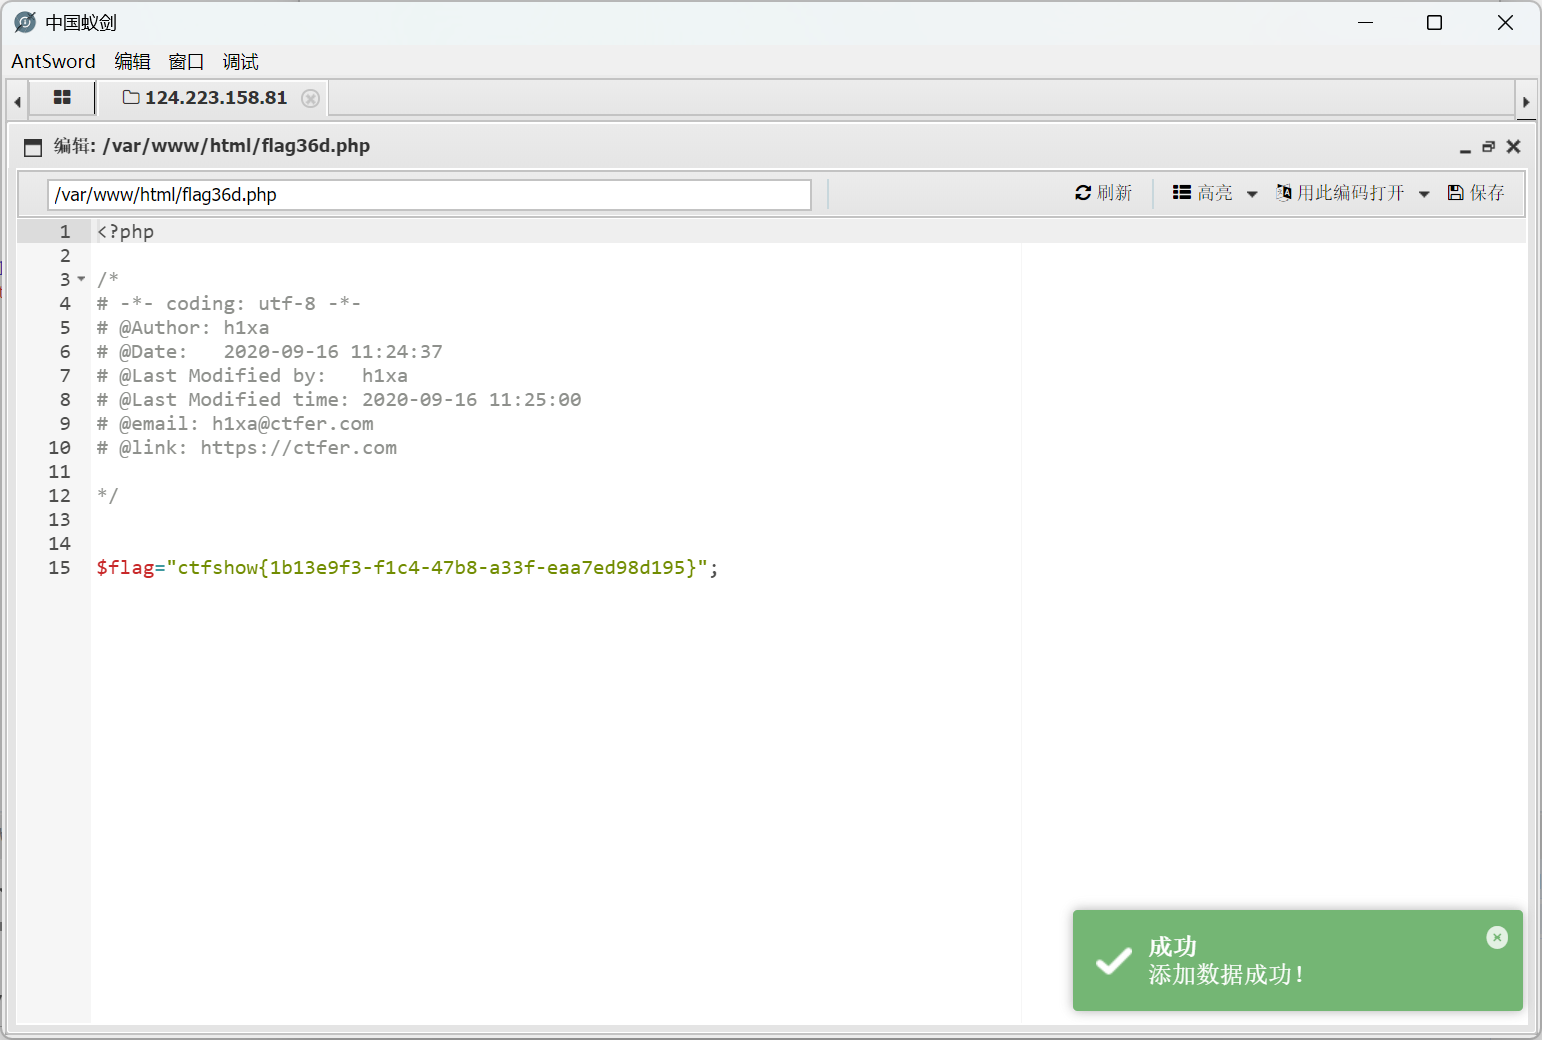Click the @email: h1xa@ctfer.com line

pos(235,424)
